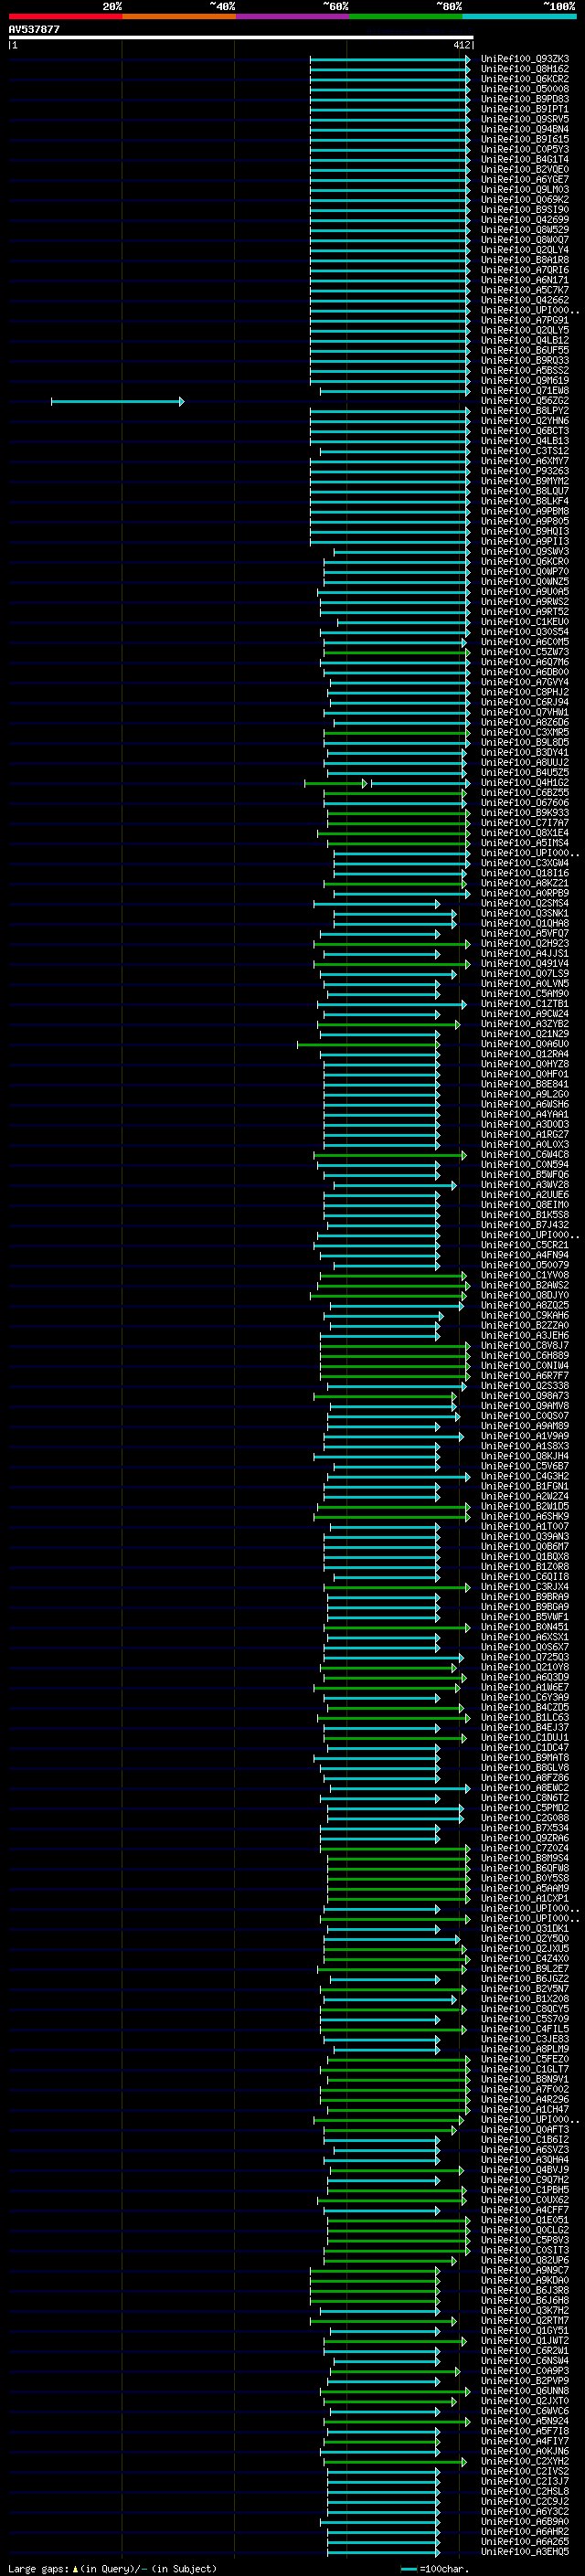Click hit label UniRef100_B8LPY2
The image size is (585, 2576).
(525, 411)
